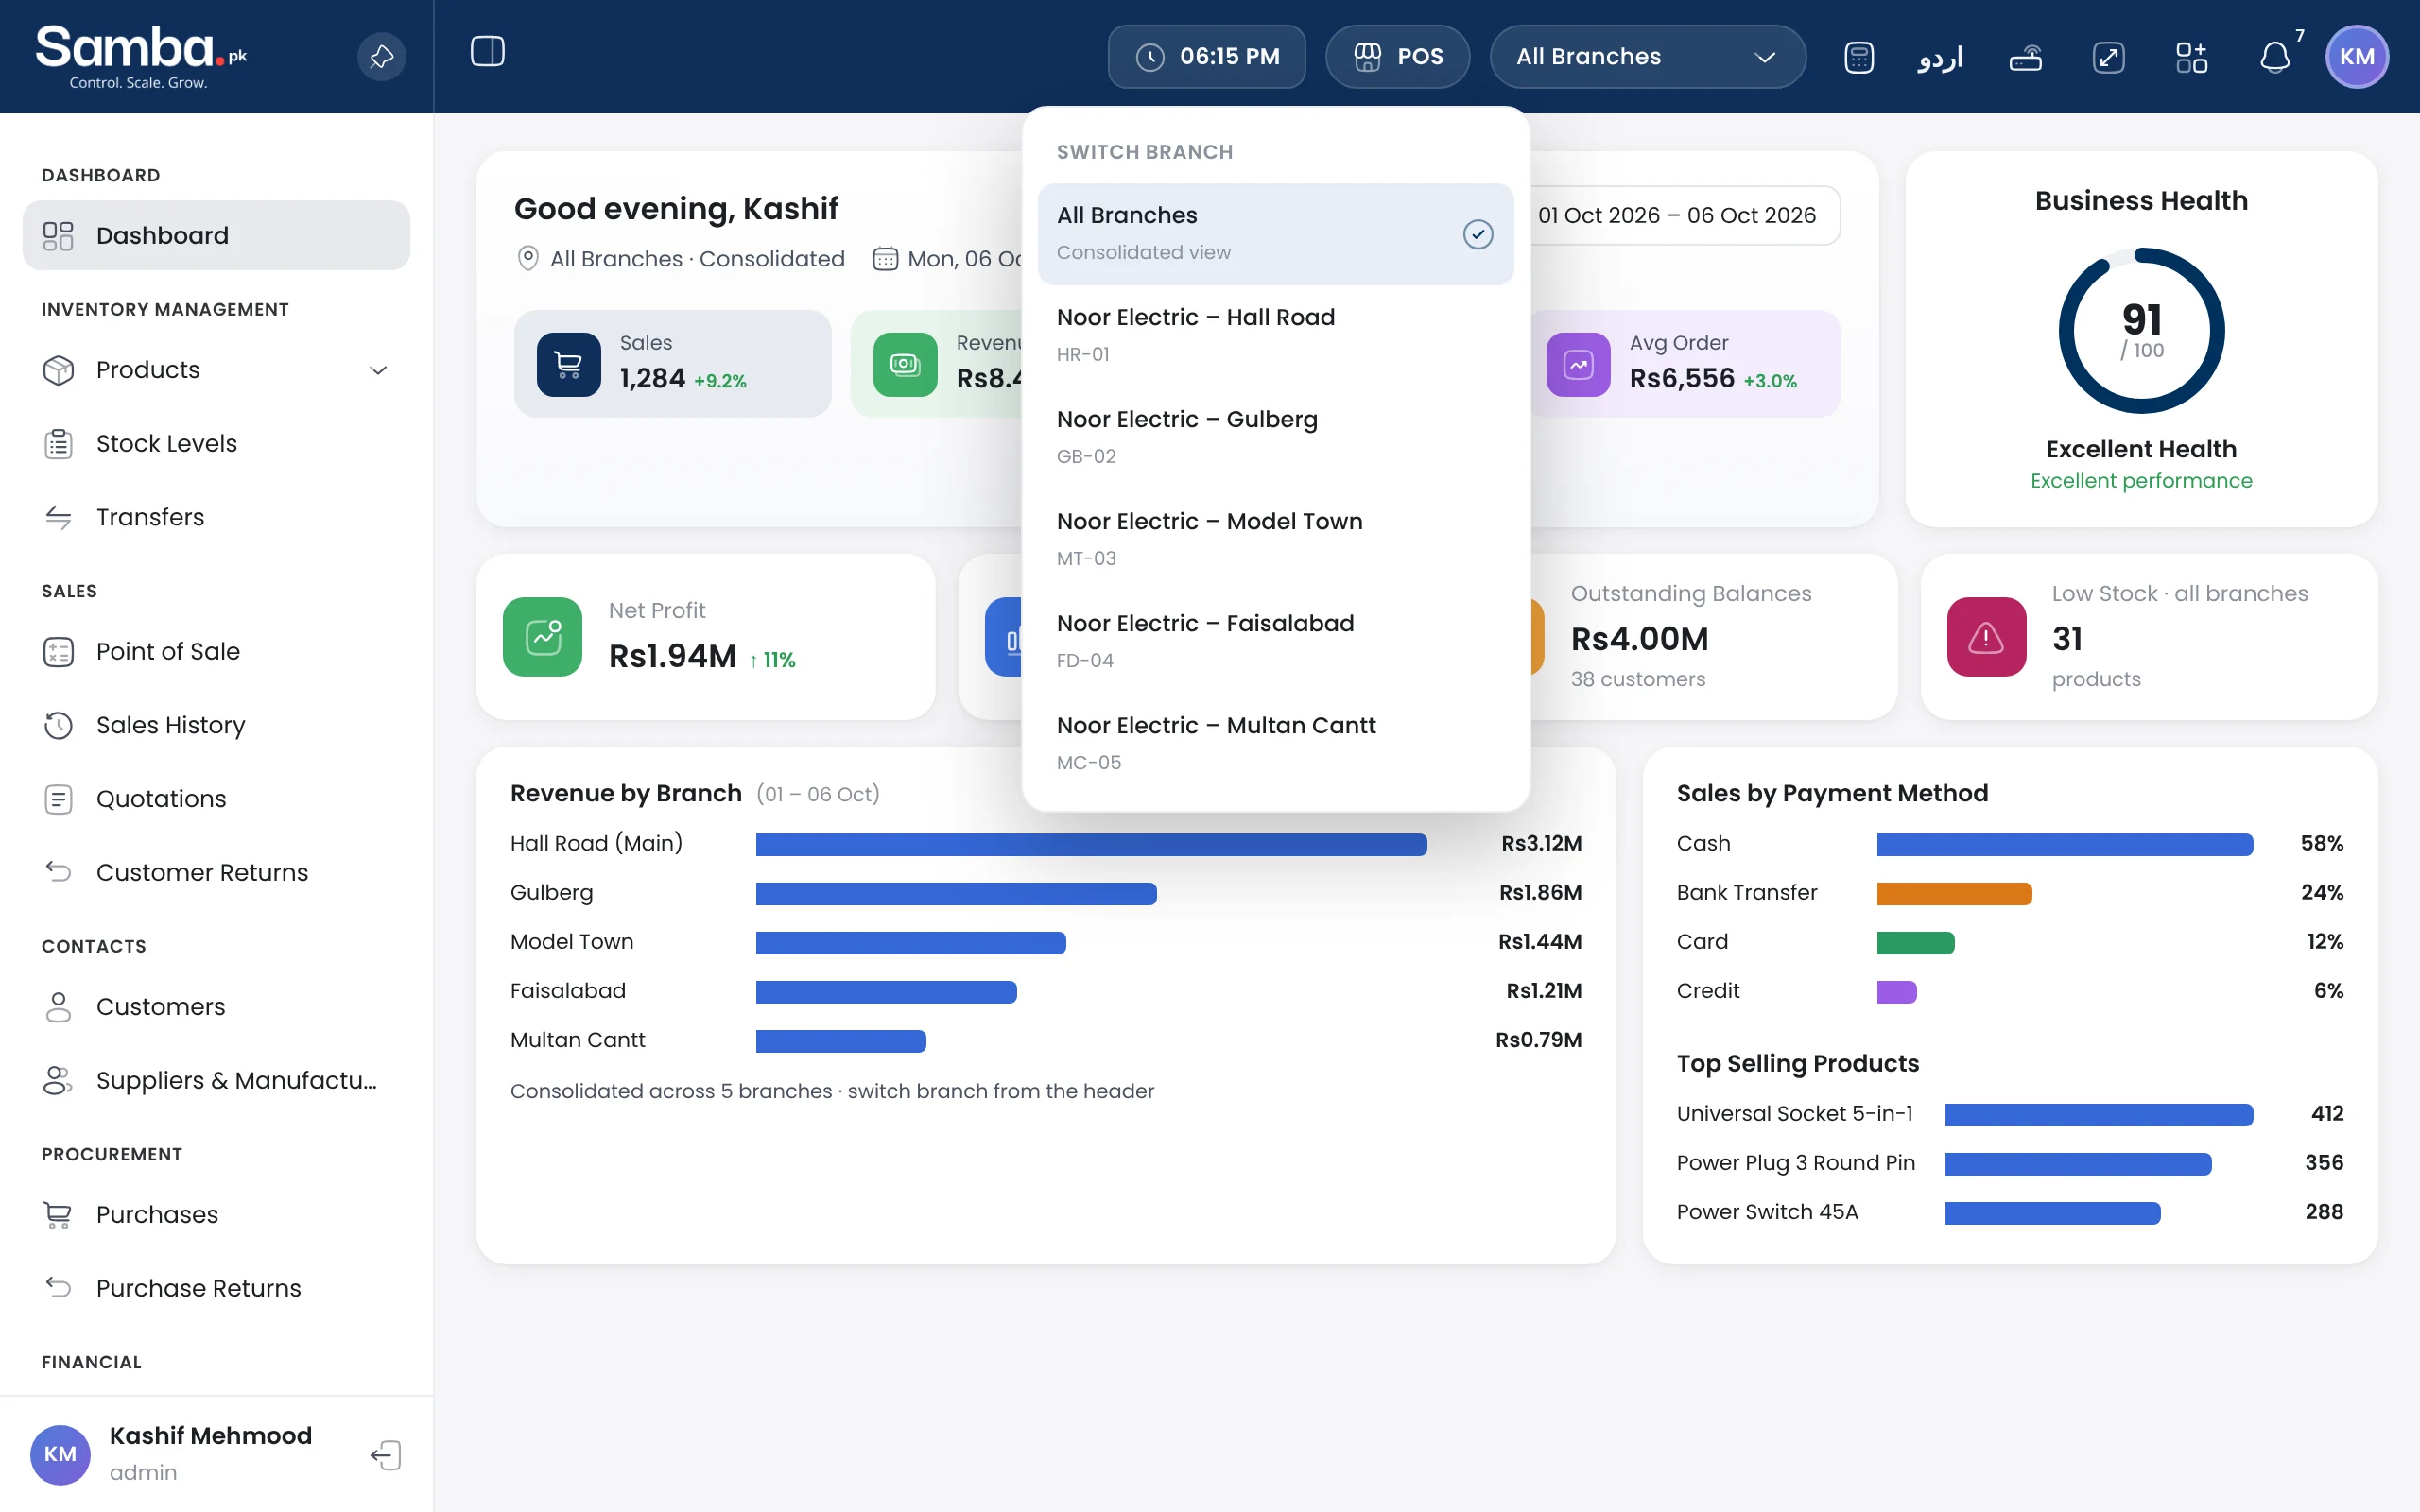Viewport: 2420px width, 1512px height.
Task: Open the cash drawer device icon
Action: point(2025,57)
